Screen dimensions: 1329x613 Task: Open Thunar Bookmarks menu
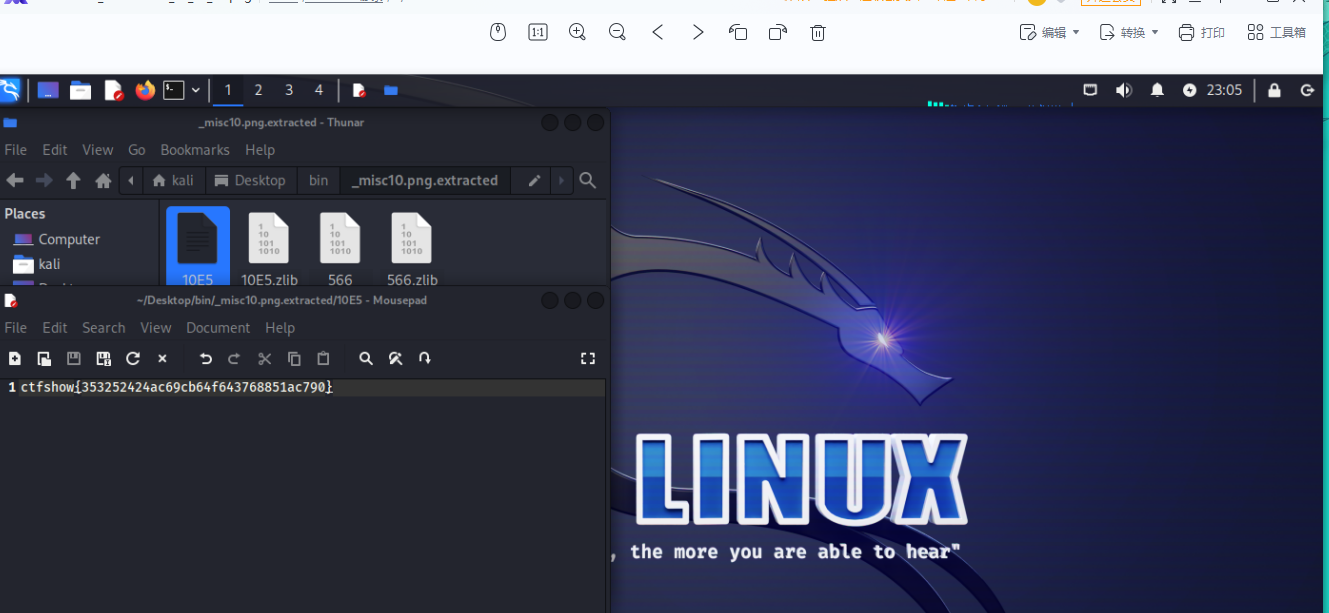(195, 150)
